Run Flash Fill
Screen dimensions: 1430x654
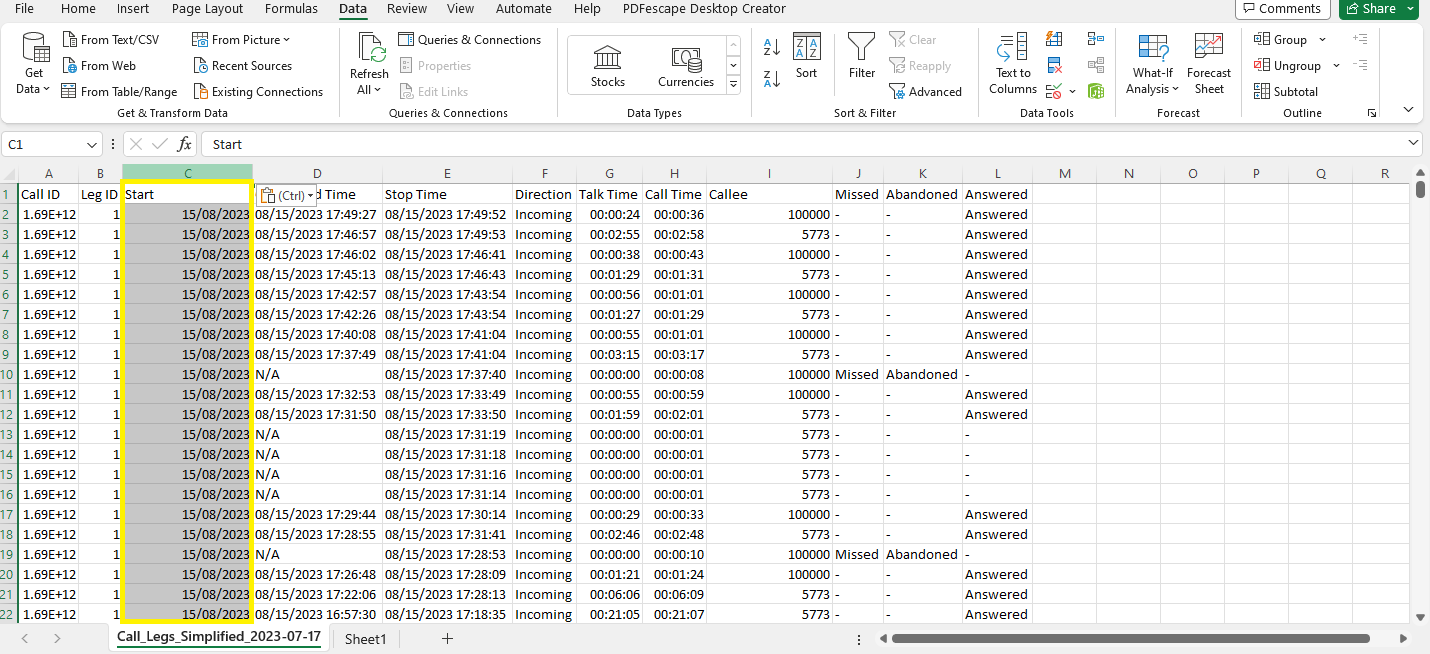(1054, 40)
